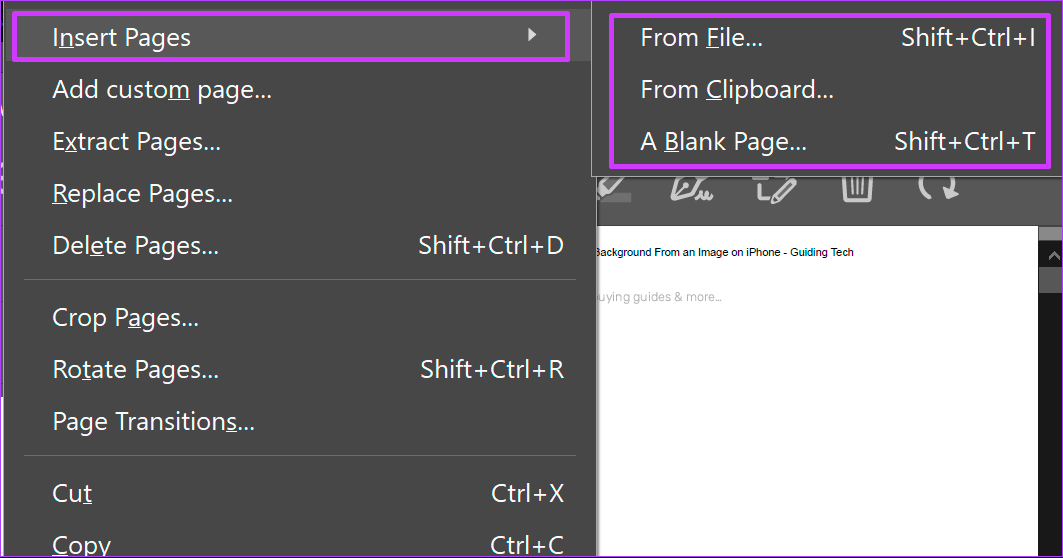
Task: Choose Extract Pages
Action: [136, 142]
